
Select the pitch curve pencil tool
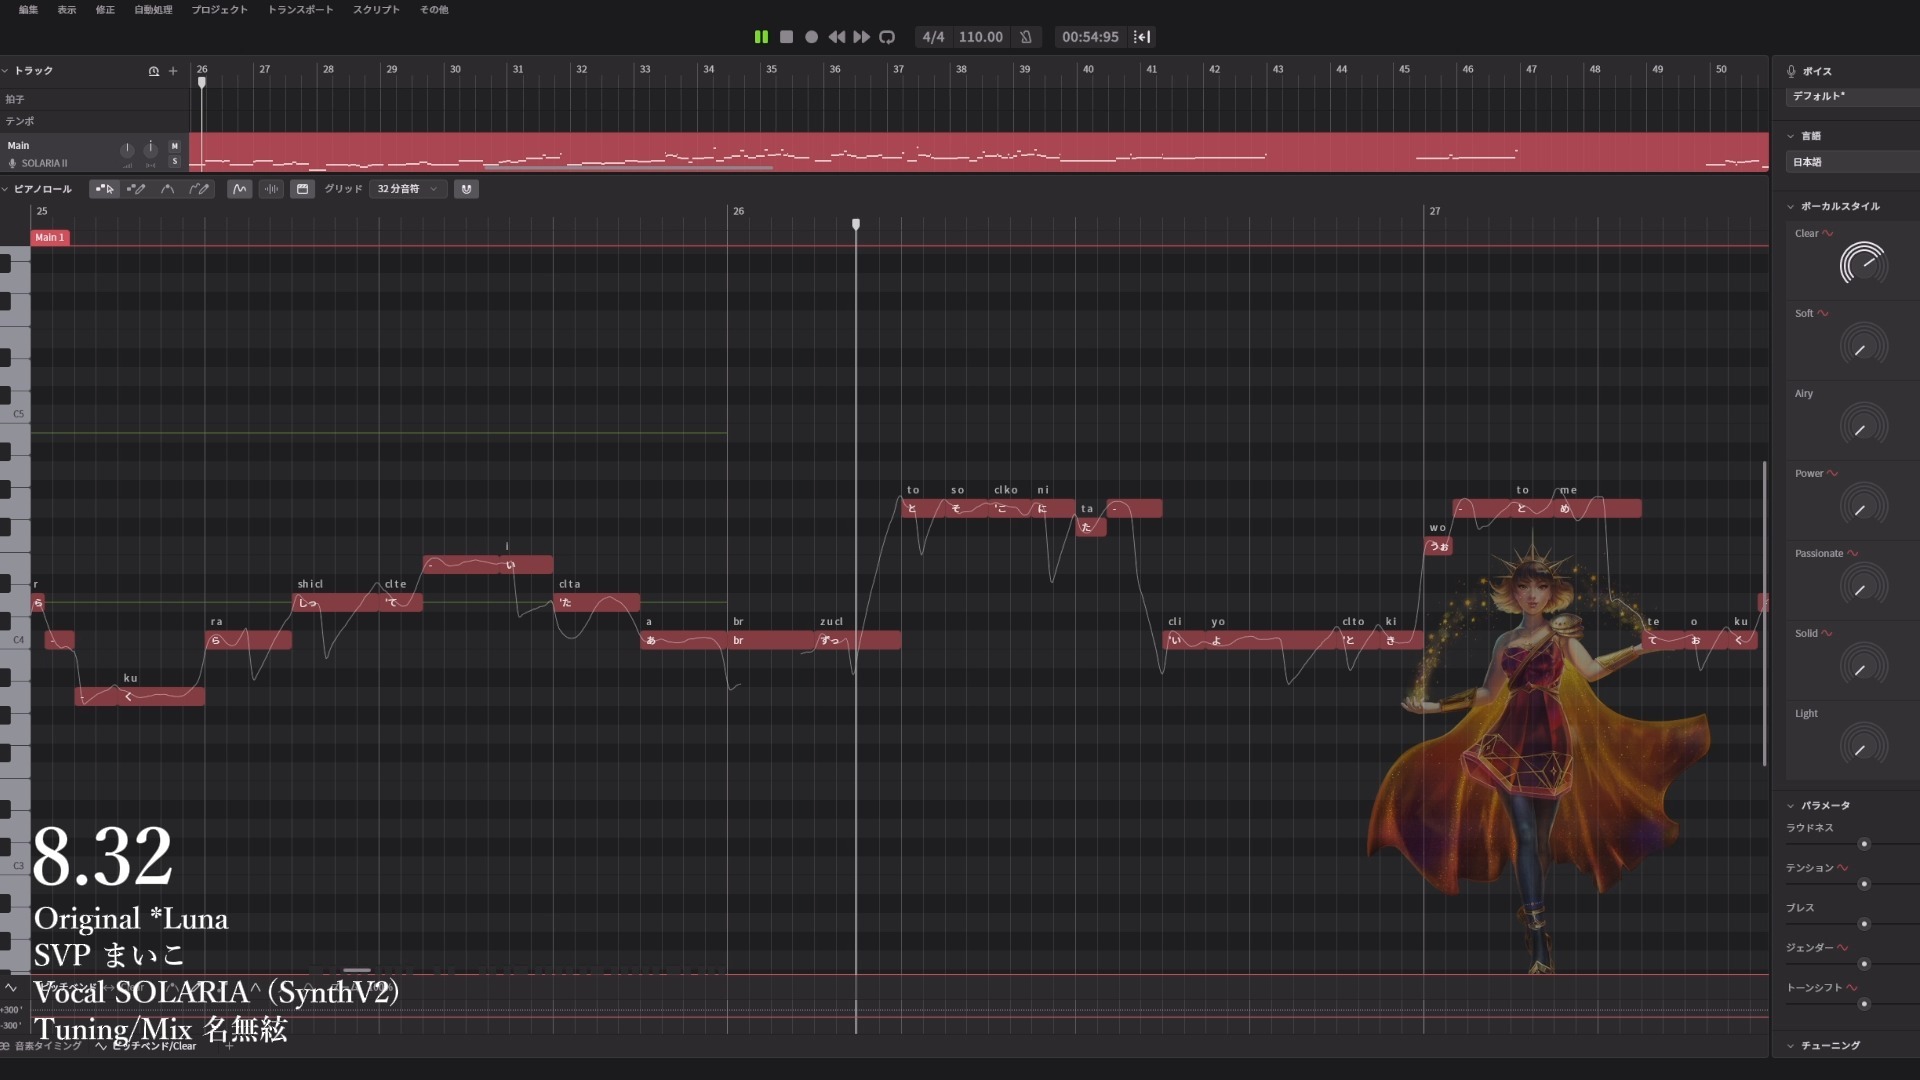pyautogui.click(x=199, y=189)
